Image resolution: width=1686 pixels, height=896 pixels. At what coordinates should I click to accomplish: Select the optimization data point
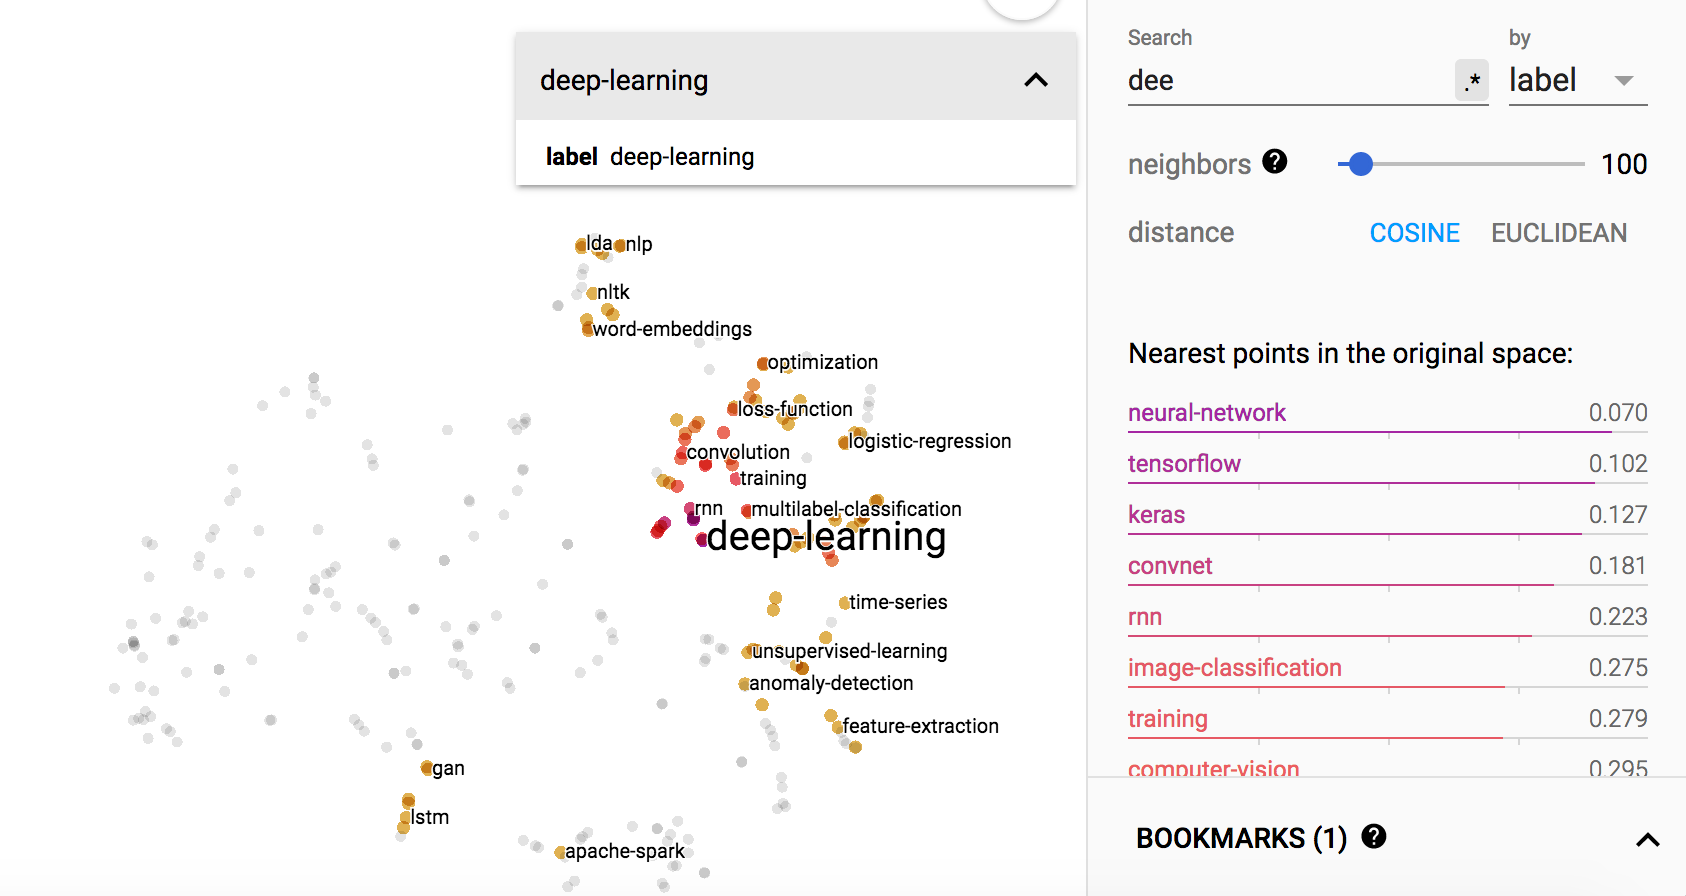[x=763, y=363]
